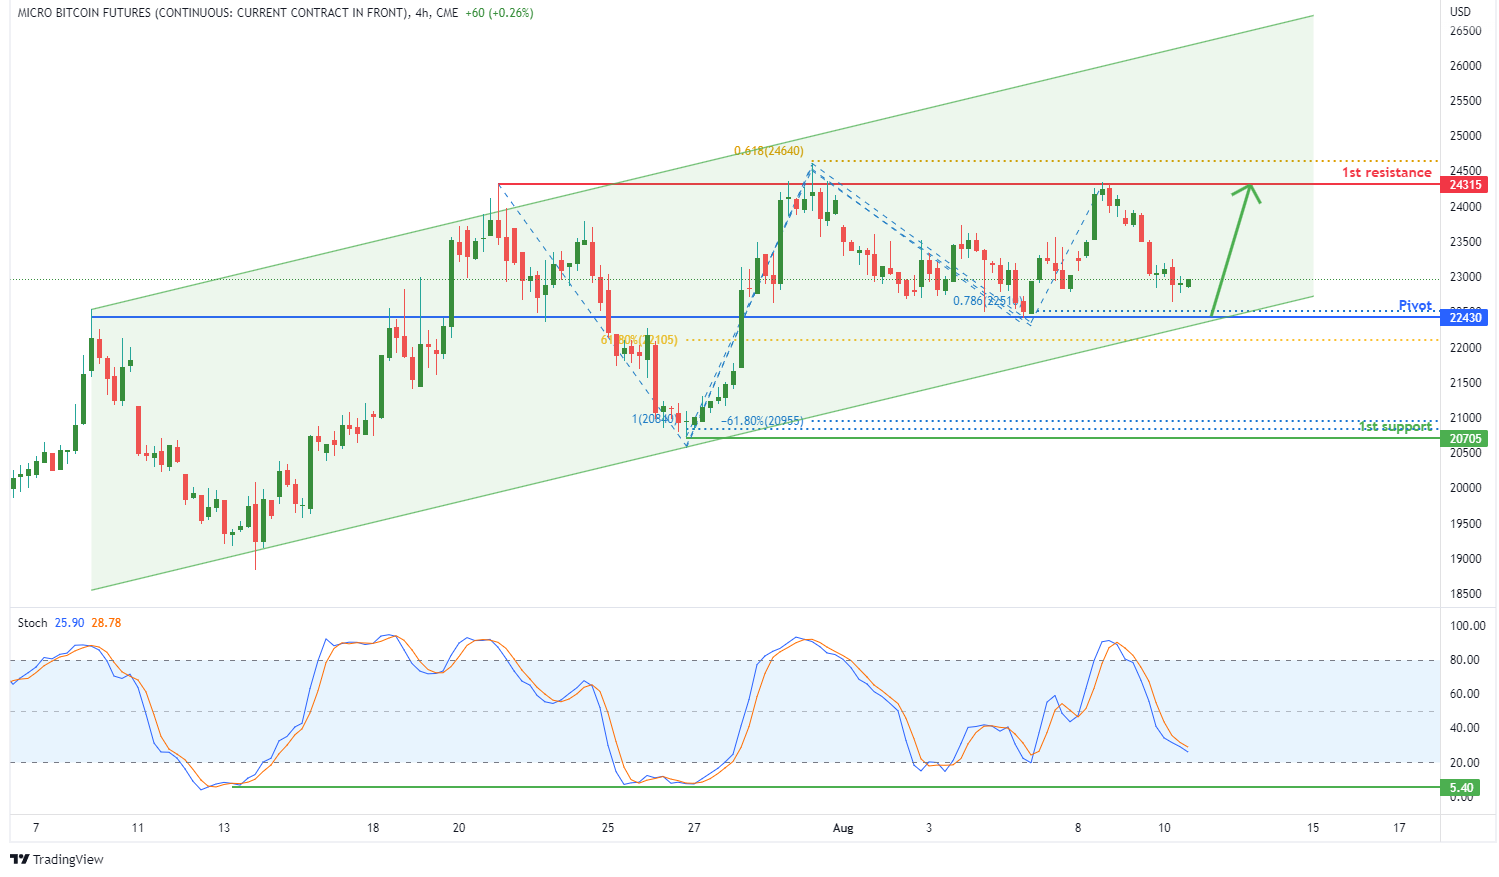The width and height of the screenshot is (1499, 877).
Task: Click the 25000 price axis label
Action: (1465, 136)
